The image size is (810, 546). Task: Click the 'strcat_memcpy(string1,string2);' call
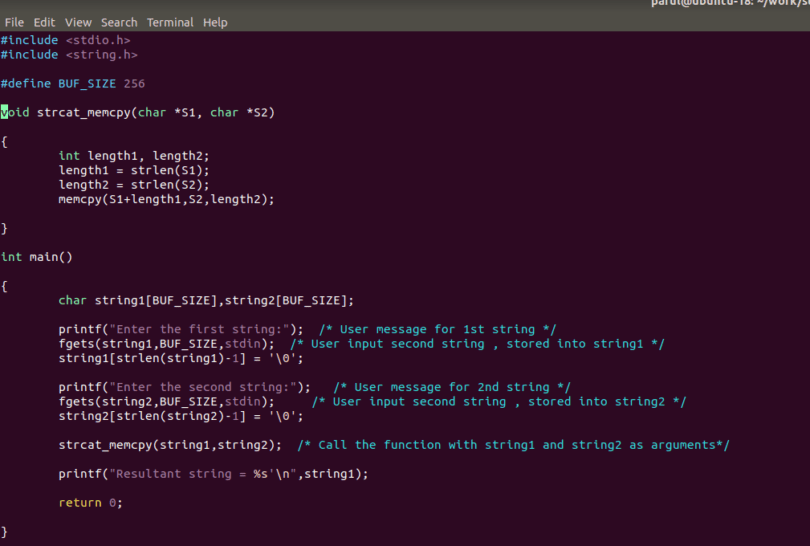pos(170,445)
